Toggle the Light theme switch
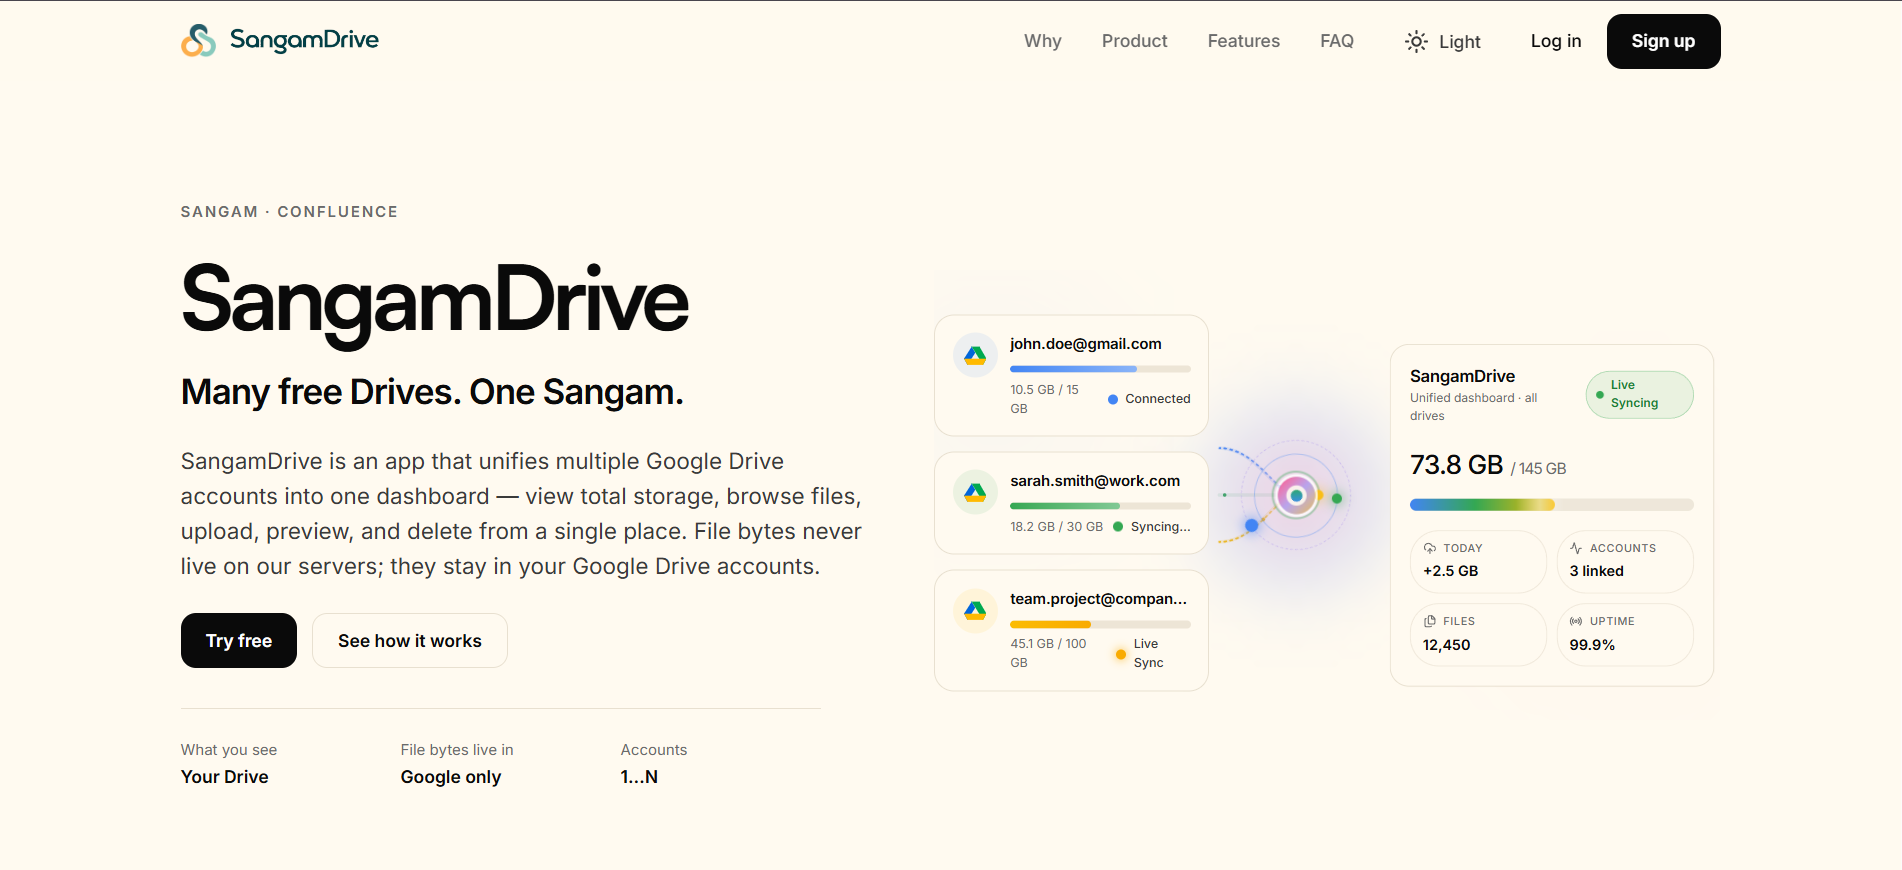The height and width of the screenshot is (870, 1902). click(1443, 41)
